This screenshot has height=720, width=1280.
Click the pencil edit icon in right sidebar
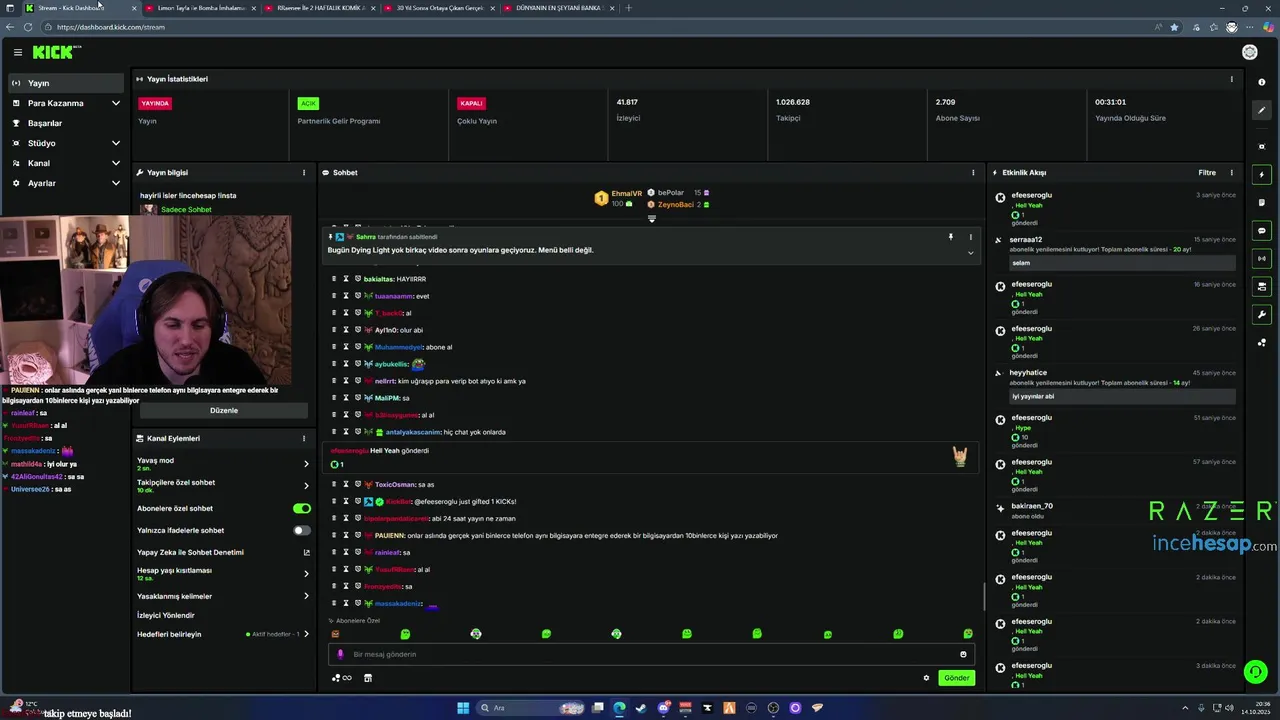tap(1262, 111)
